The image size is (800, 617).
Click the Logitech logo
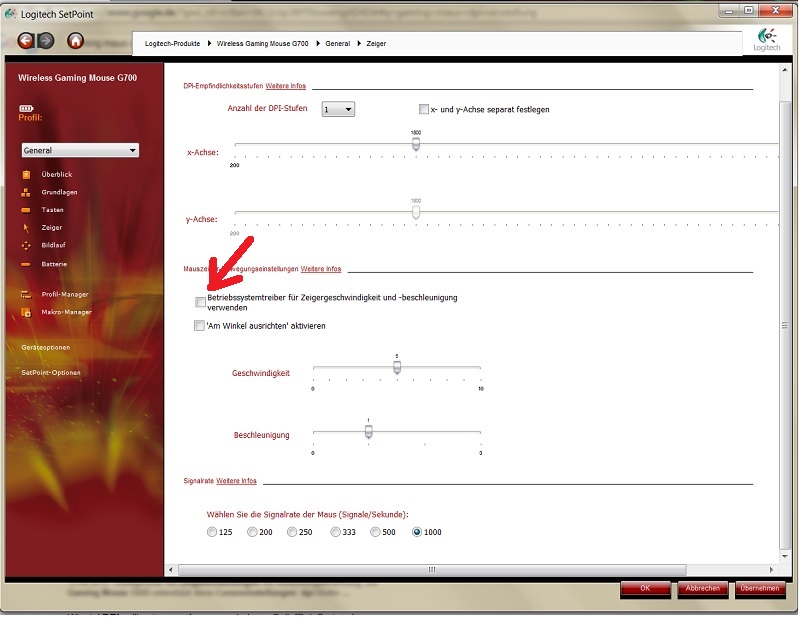tap(767, 40)
